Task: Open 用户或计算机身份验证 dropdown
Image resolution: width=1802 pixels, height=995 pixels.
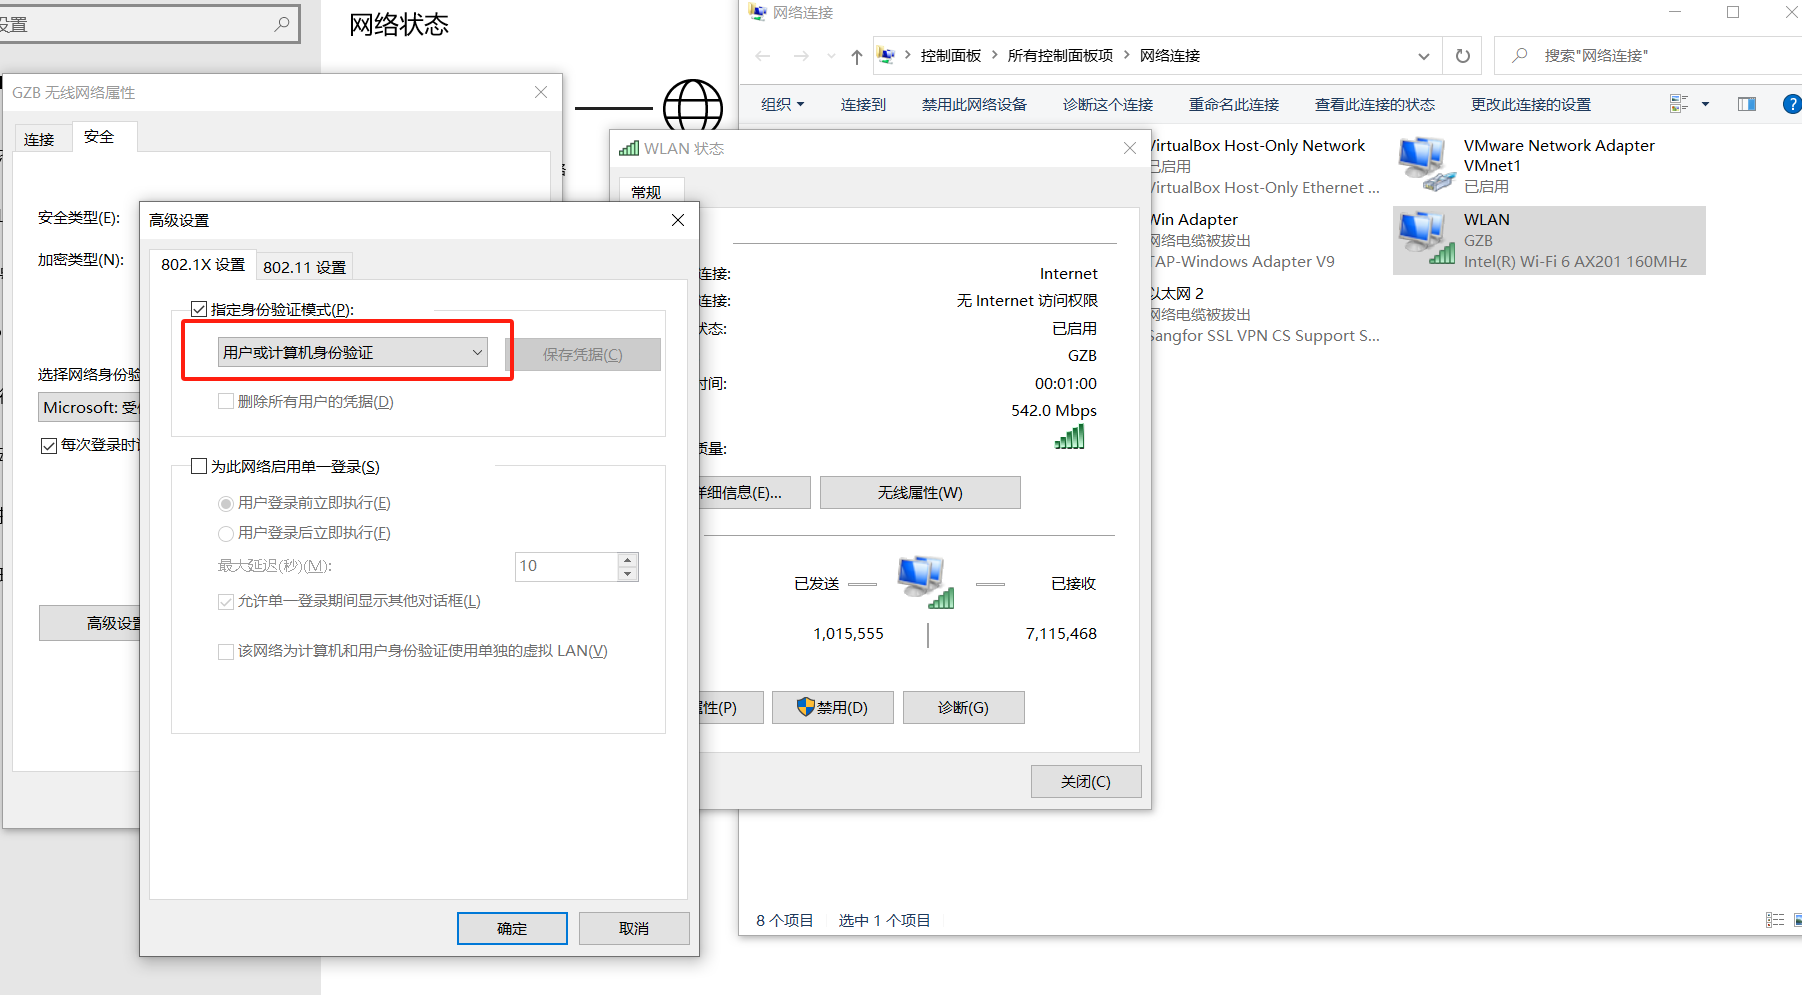Action: click(352, 352)
